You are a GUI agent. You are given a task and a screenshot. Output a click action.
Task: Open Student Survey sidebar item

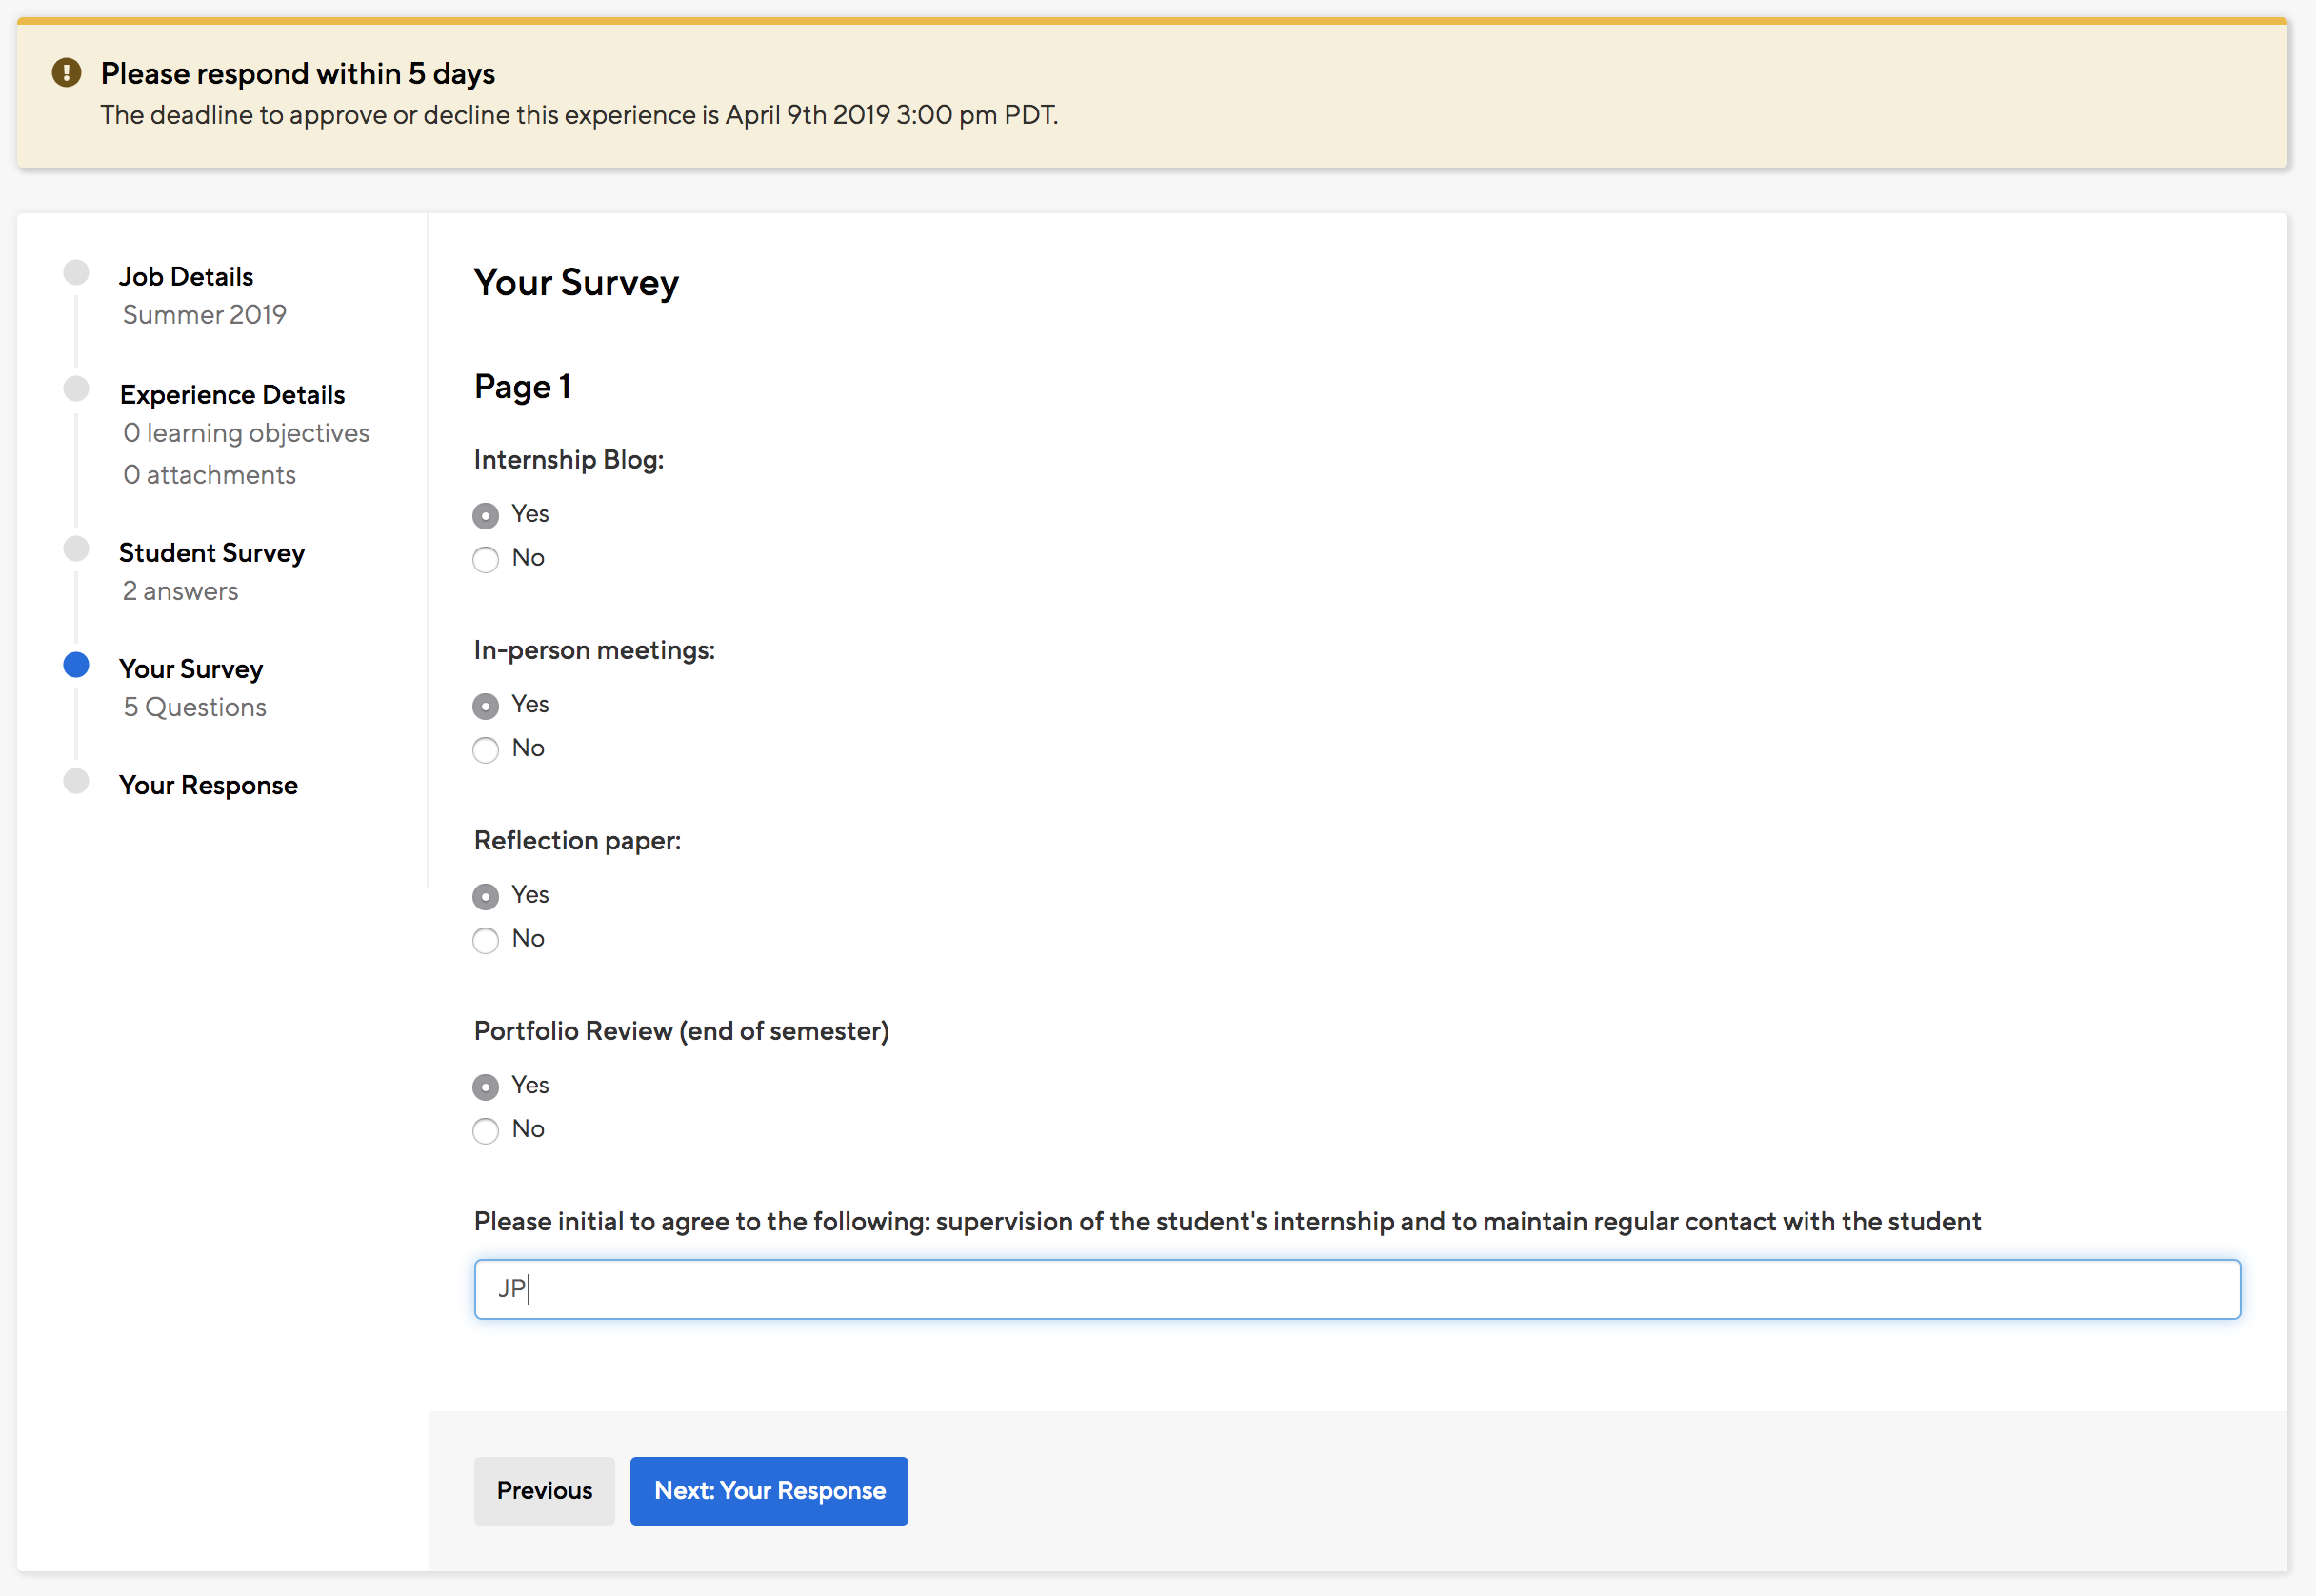point(211,553)
